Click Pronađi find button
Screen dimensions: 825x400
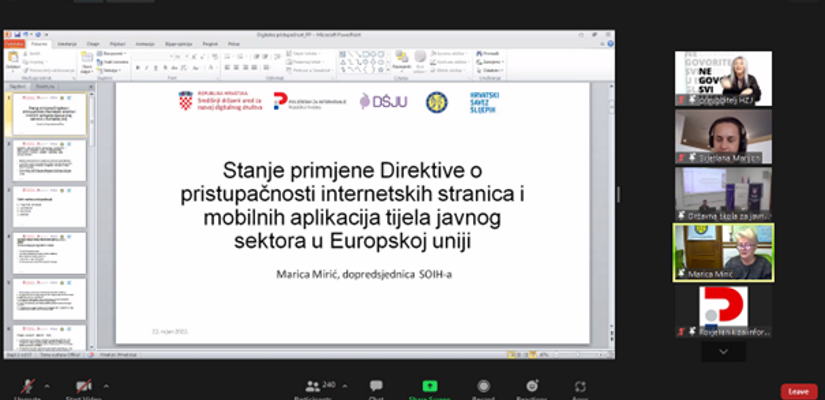(x=488, y=54)
